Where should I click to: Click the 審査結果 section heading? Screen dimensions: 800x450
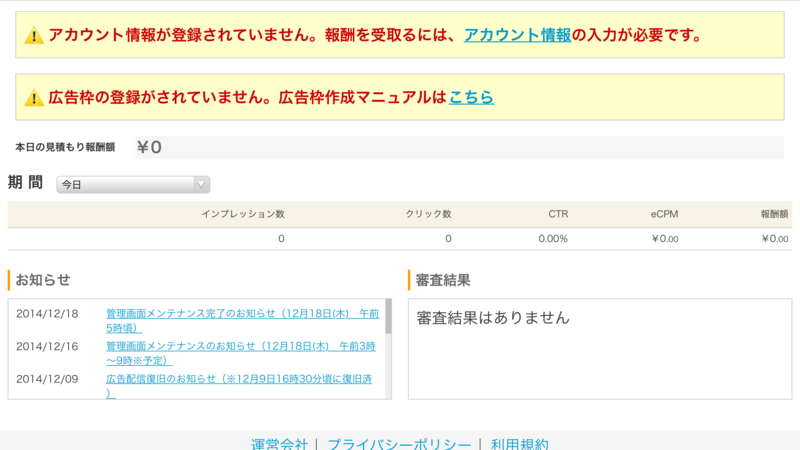pos(443,280)
